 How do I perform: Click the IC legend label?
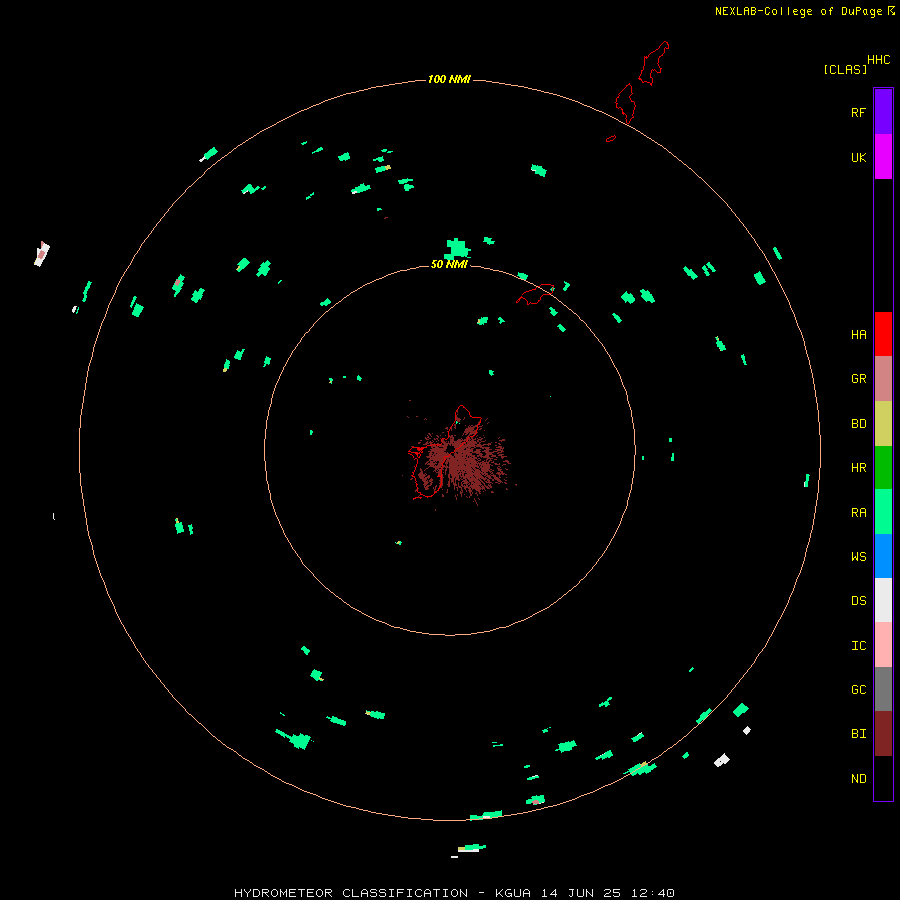tap(858, 646)
